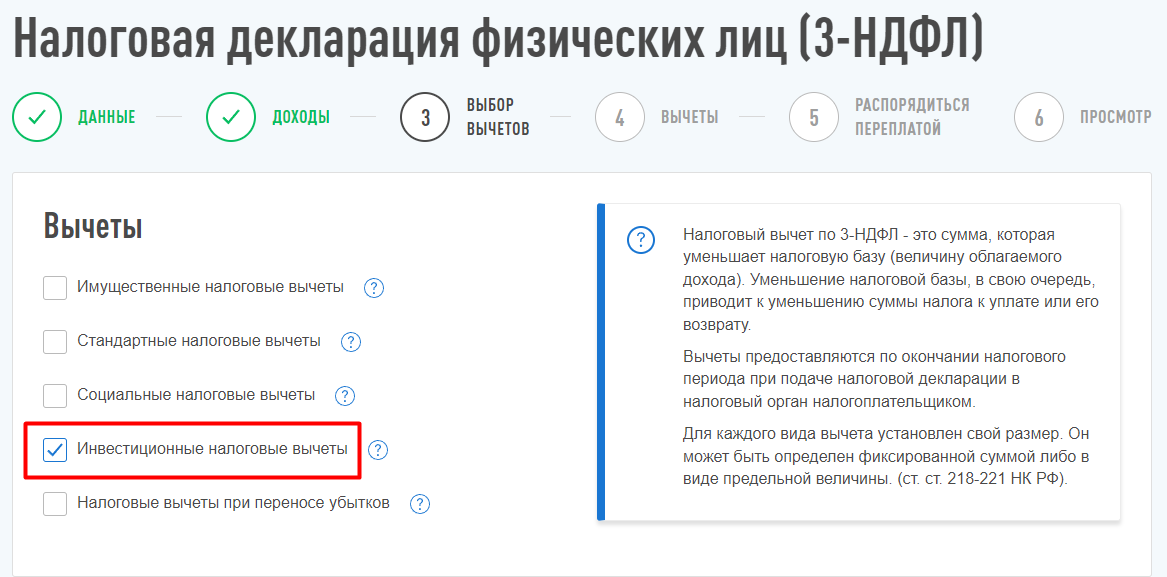Show help tooltip for Социальные налоговые вычеты
1167x577 pixels.
[x=345, y=396]
